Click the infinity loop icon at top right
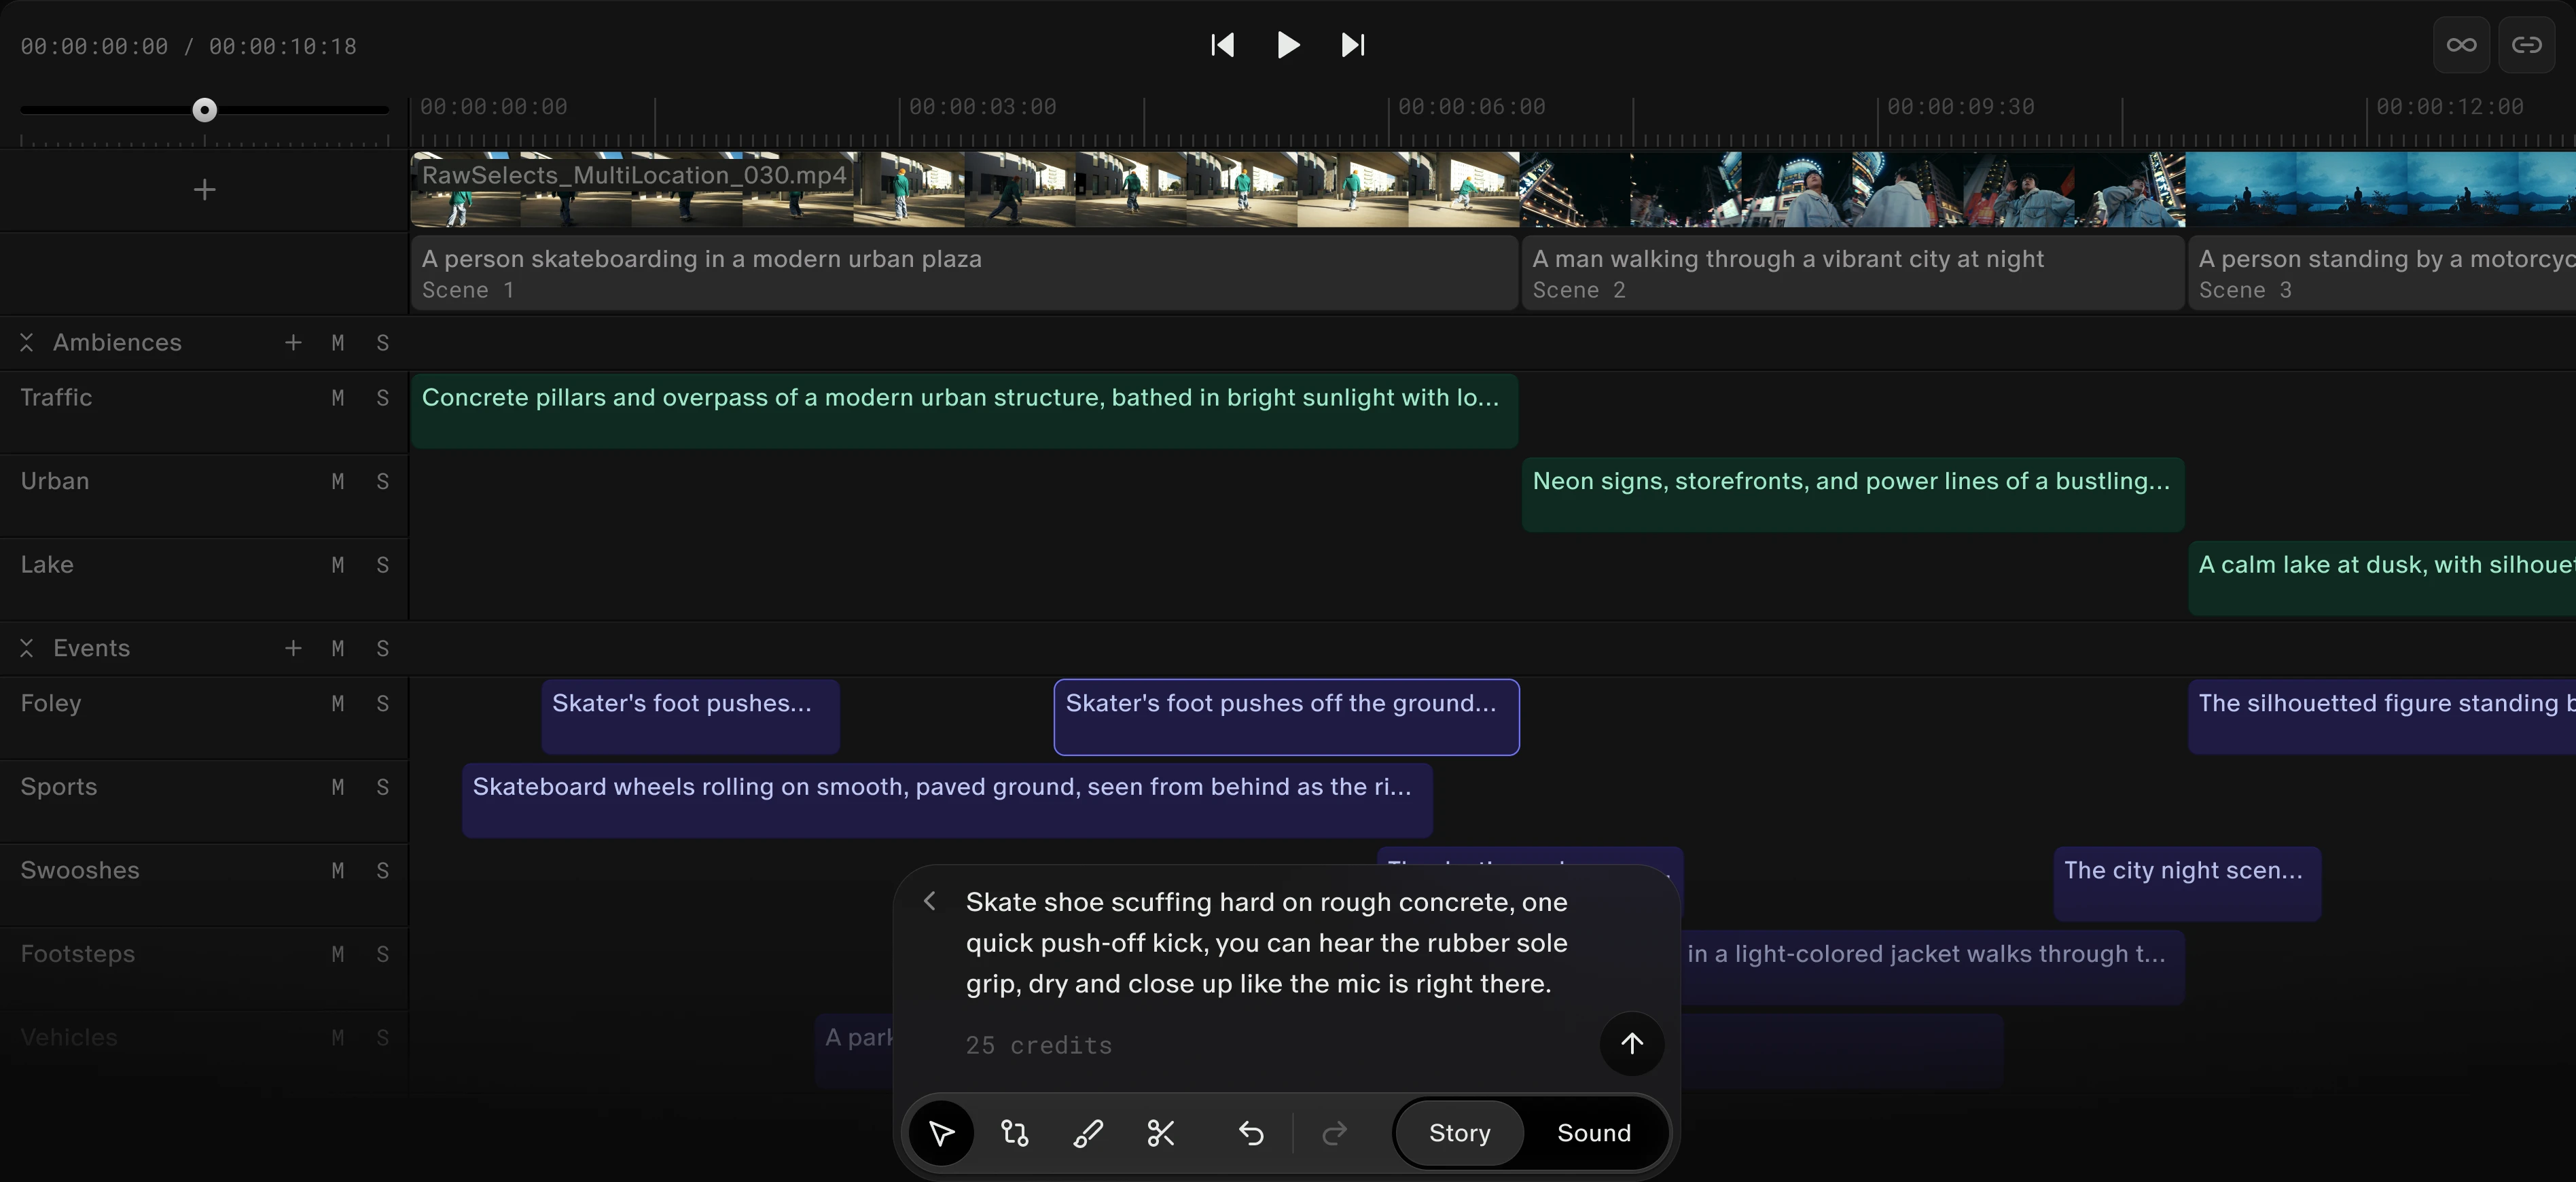 pos(2462,44)
